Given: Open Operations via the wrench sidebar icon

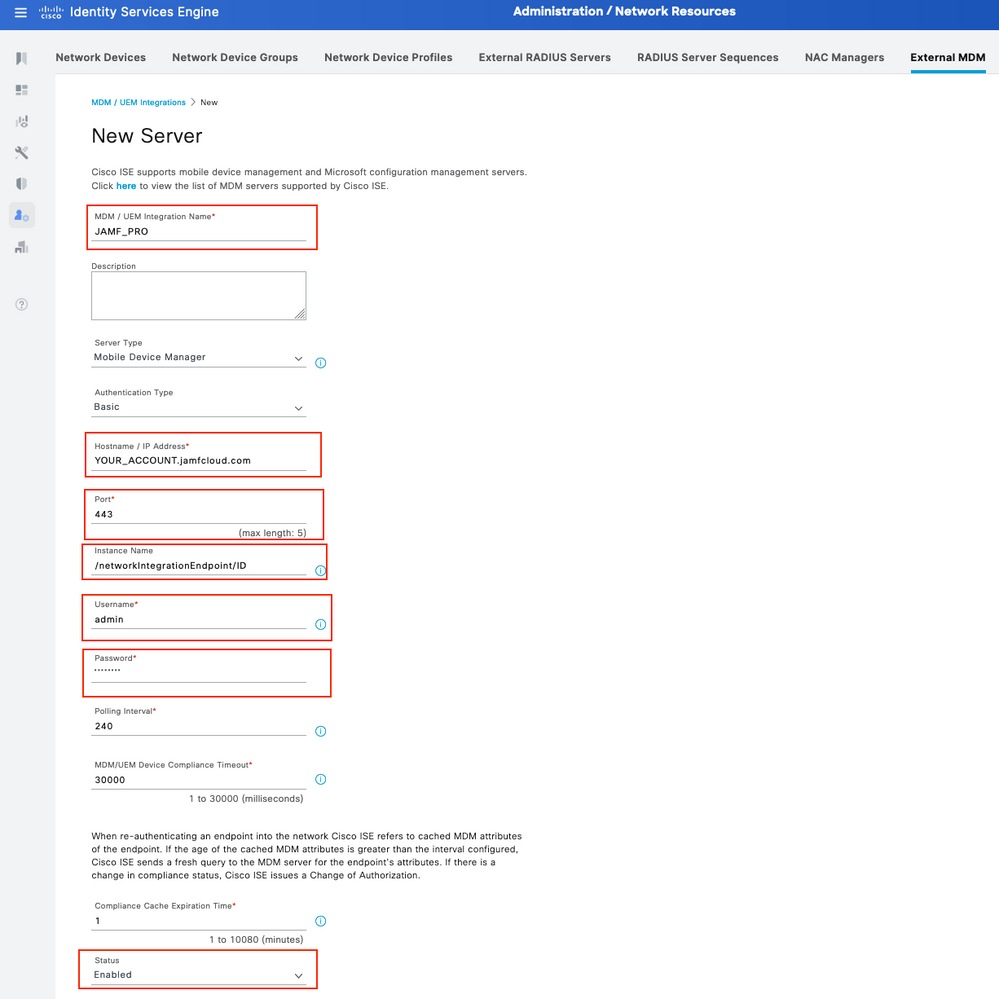Looking at the screenshot, I should (20, 152).
